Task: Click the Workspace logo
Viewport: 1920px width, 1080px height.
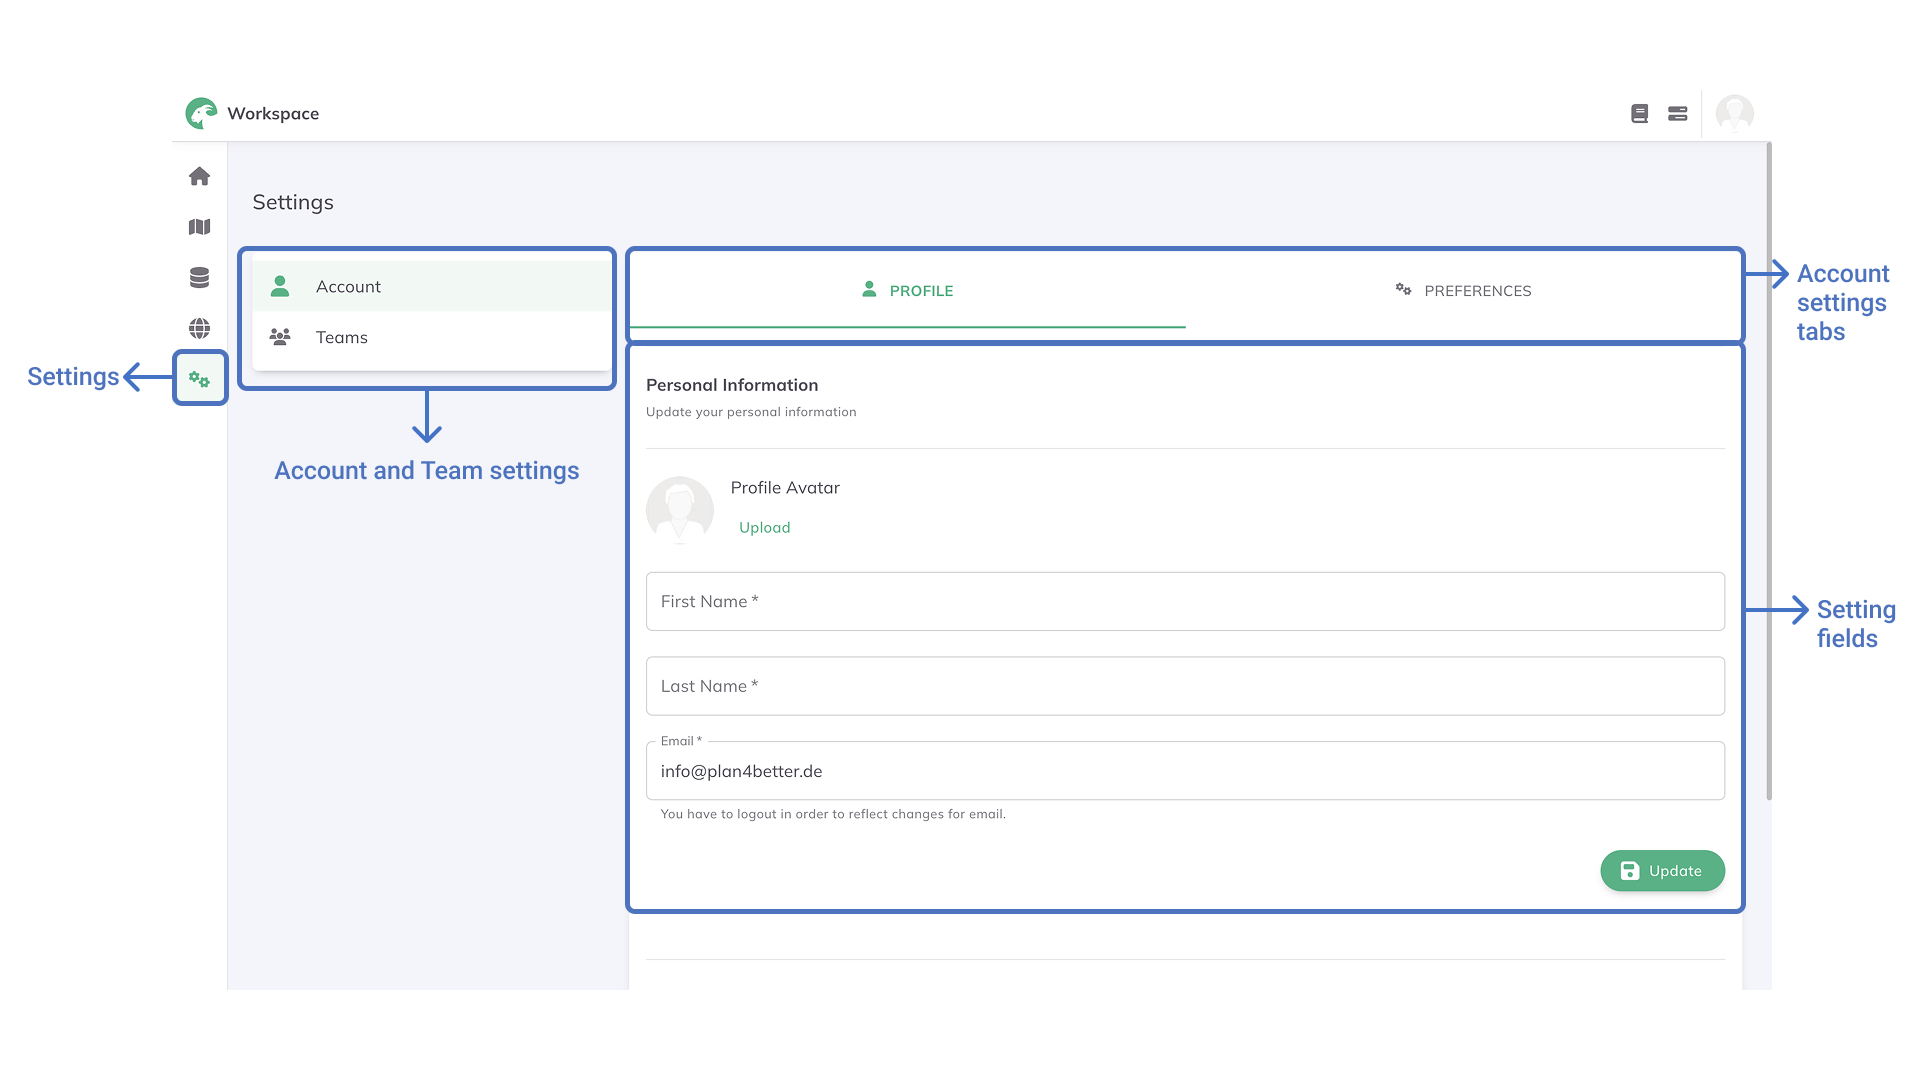Action: [201, 113]
